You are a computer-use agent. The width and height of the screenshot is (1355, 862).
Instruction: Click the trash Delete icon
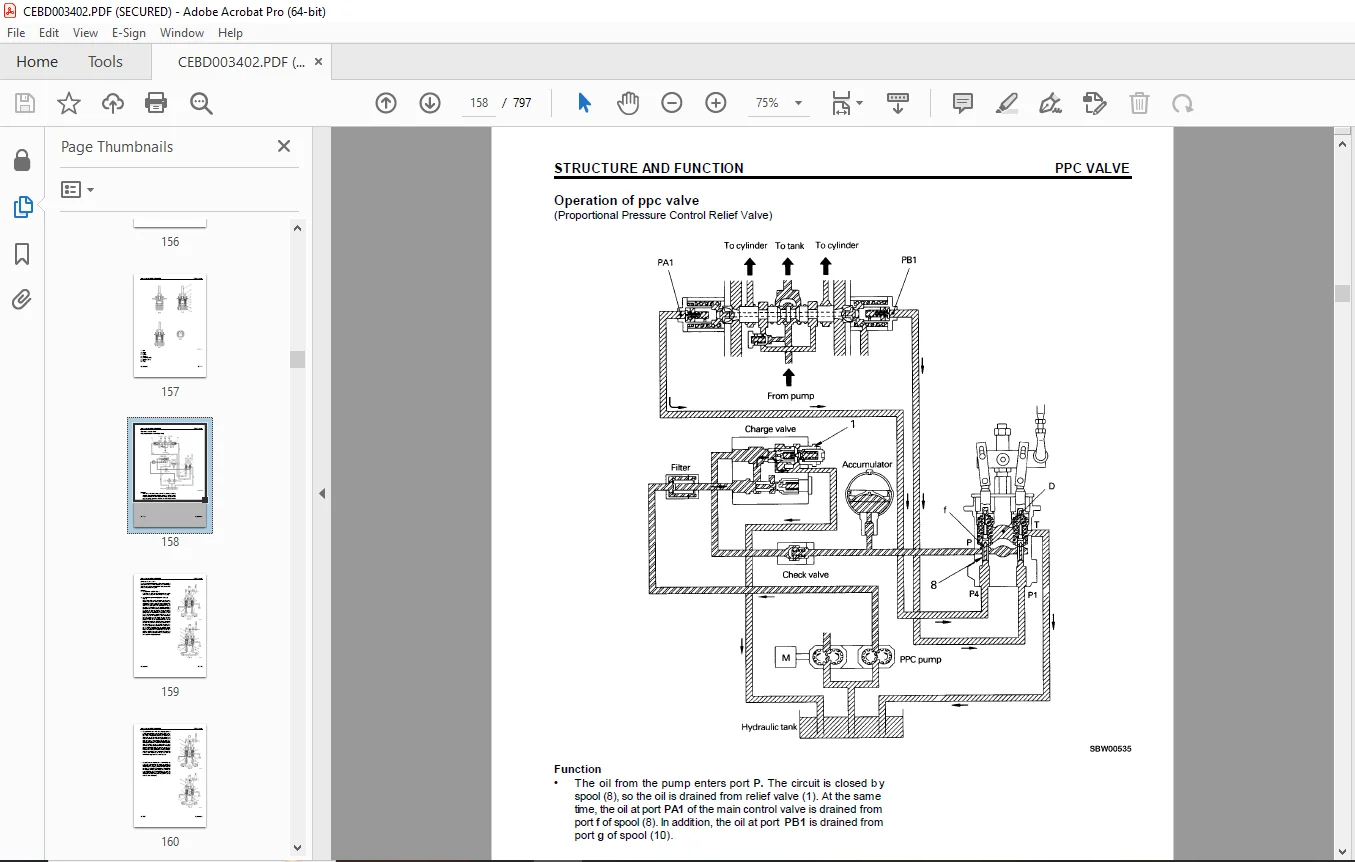point(1139,103)
